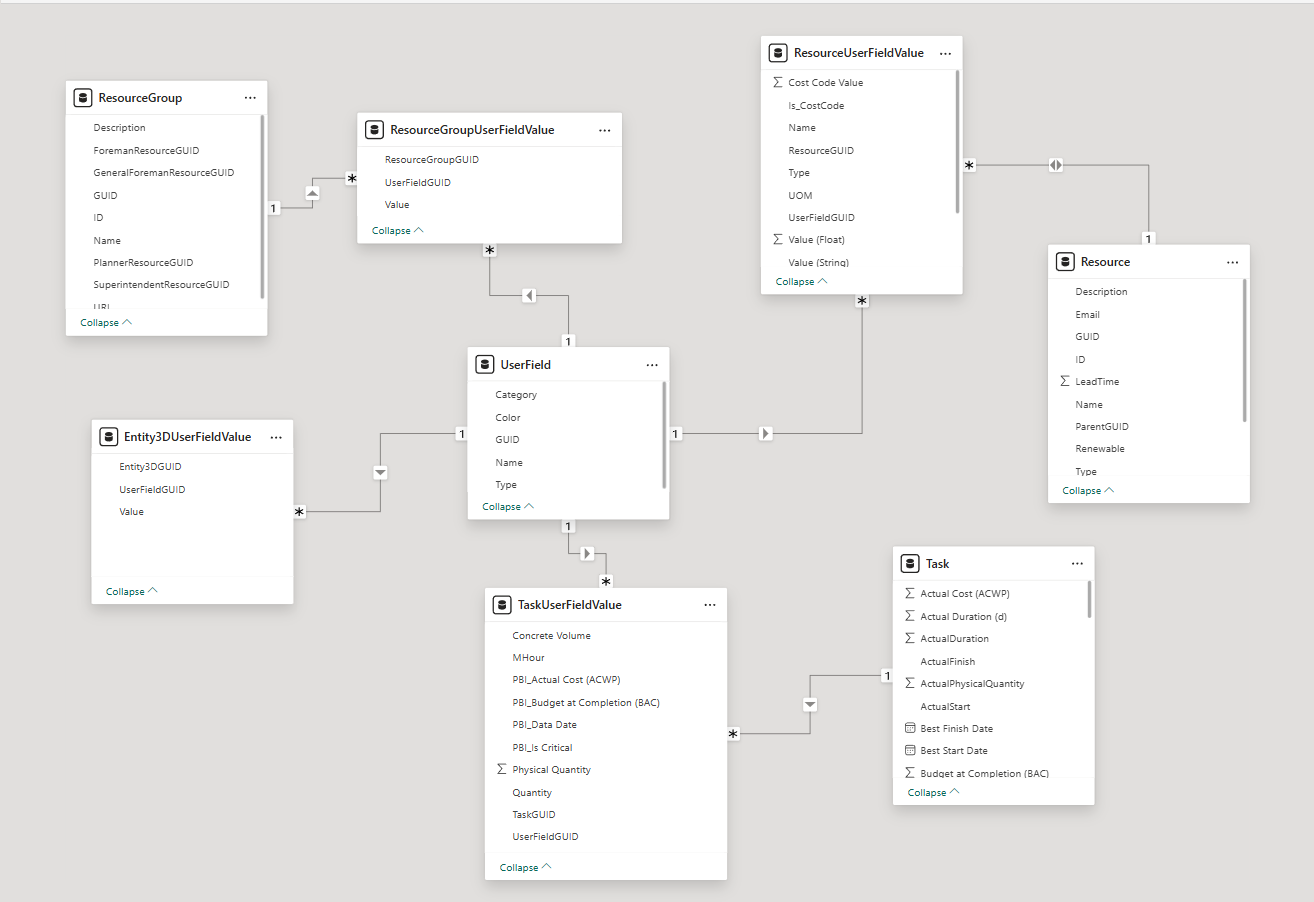The image size is (1314, 902).
Task: Open ResourceGroupUserFieldValue more options menu
Action: pyautogui.click(x=605, y=130)
